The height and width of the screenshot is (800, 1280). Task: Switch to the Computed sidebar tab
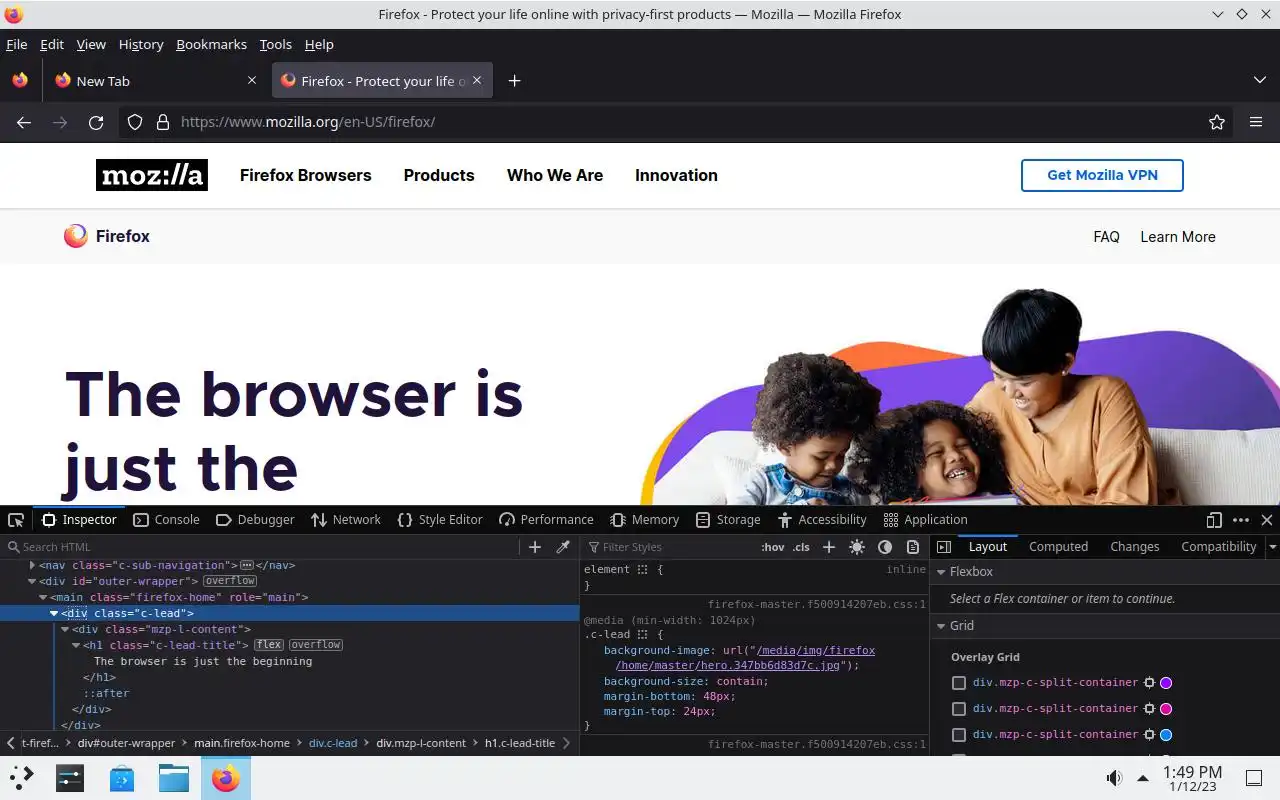click(1058, 547)
